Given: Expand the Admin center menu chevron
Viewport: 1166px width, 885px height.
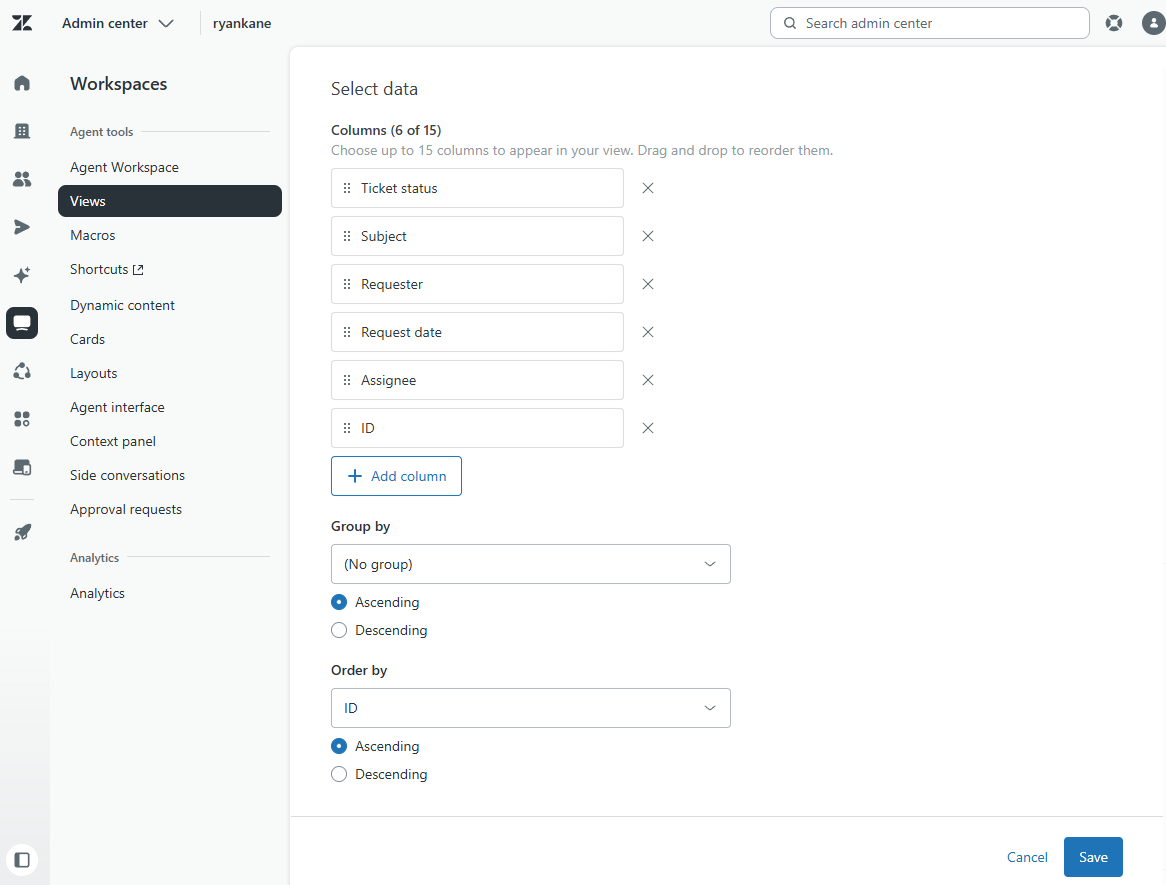Looking at the screenshot, I should pyautogui.click(x=166, y=22).
